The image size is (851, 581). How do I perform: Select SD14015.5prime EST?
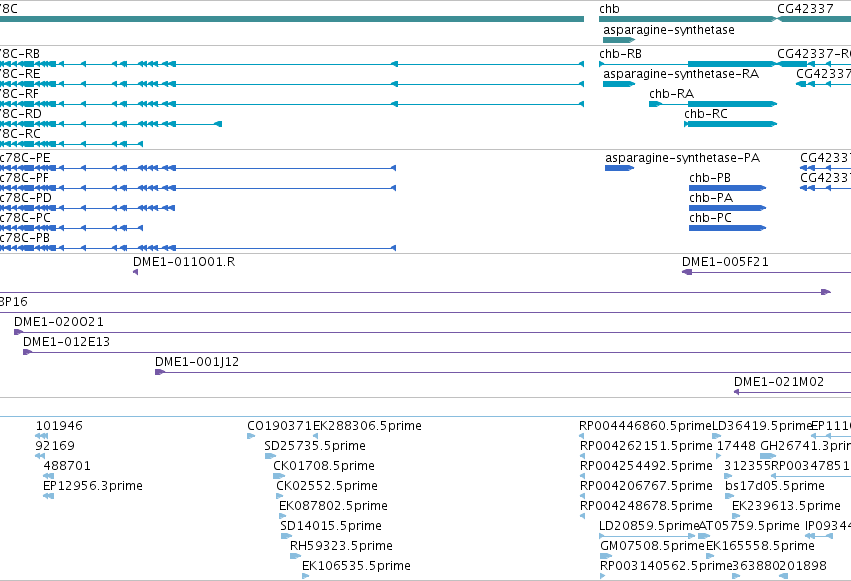[286, 536]
